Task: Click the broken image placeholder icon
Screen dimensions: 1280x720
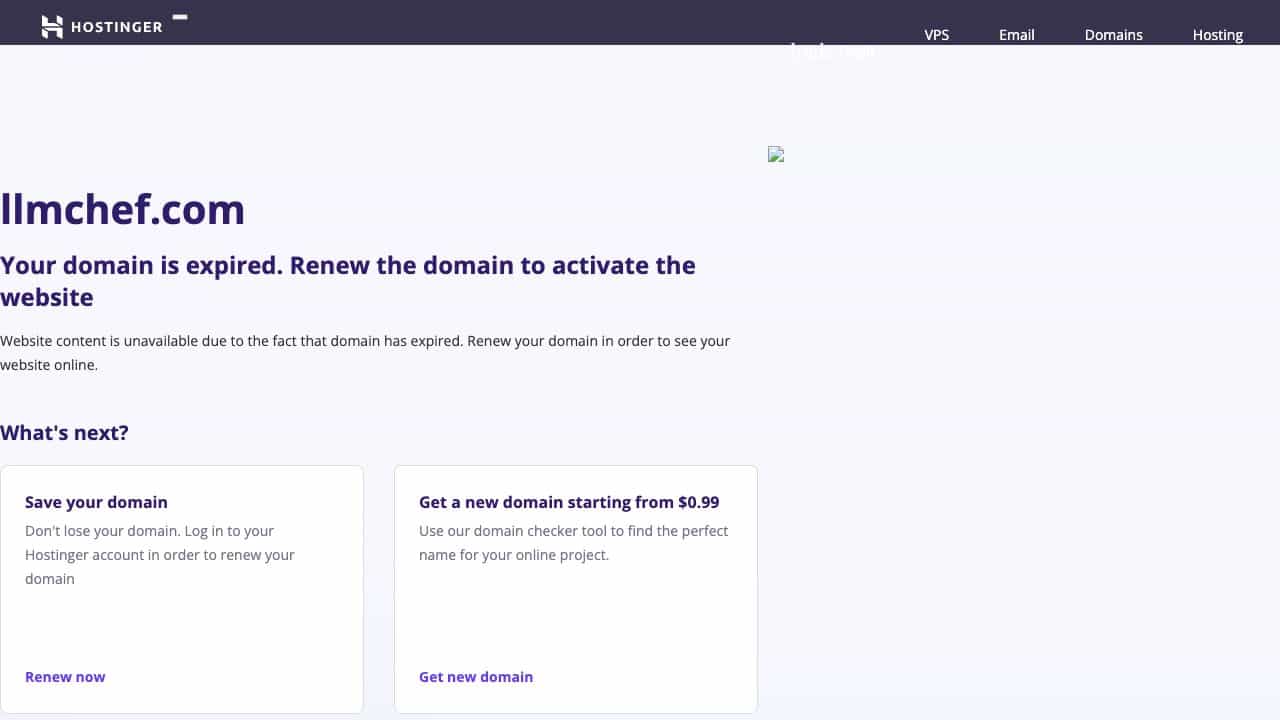Action: click(776, 154)
